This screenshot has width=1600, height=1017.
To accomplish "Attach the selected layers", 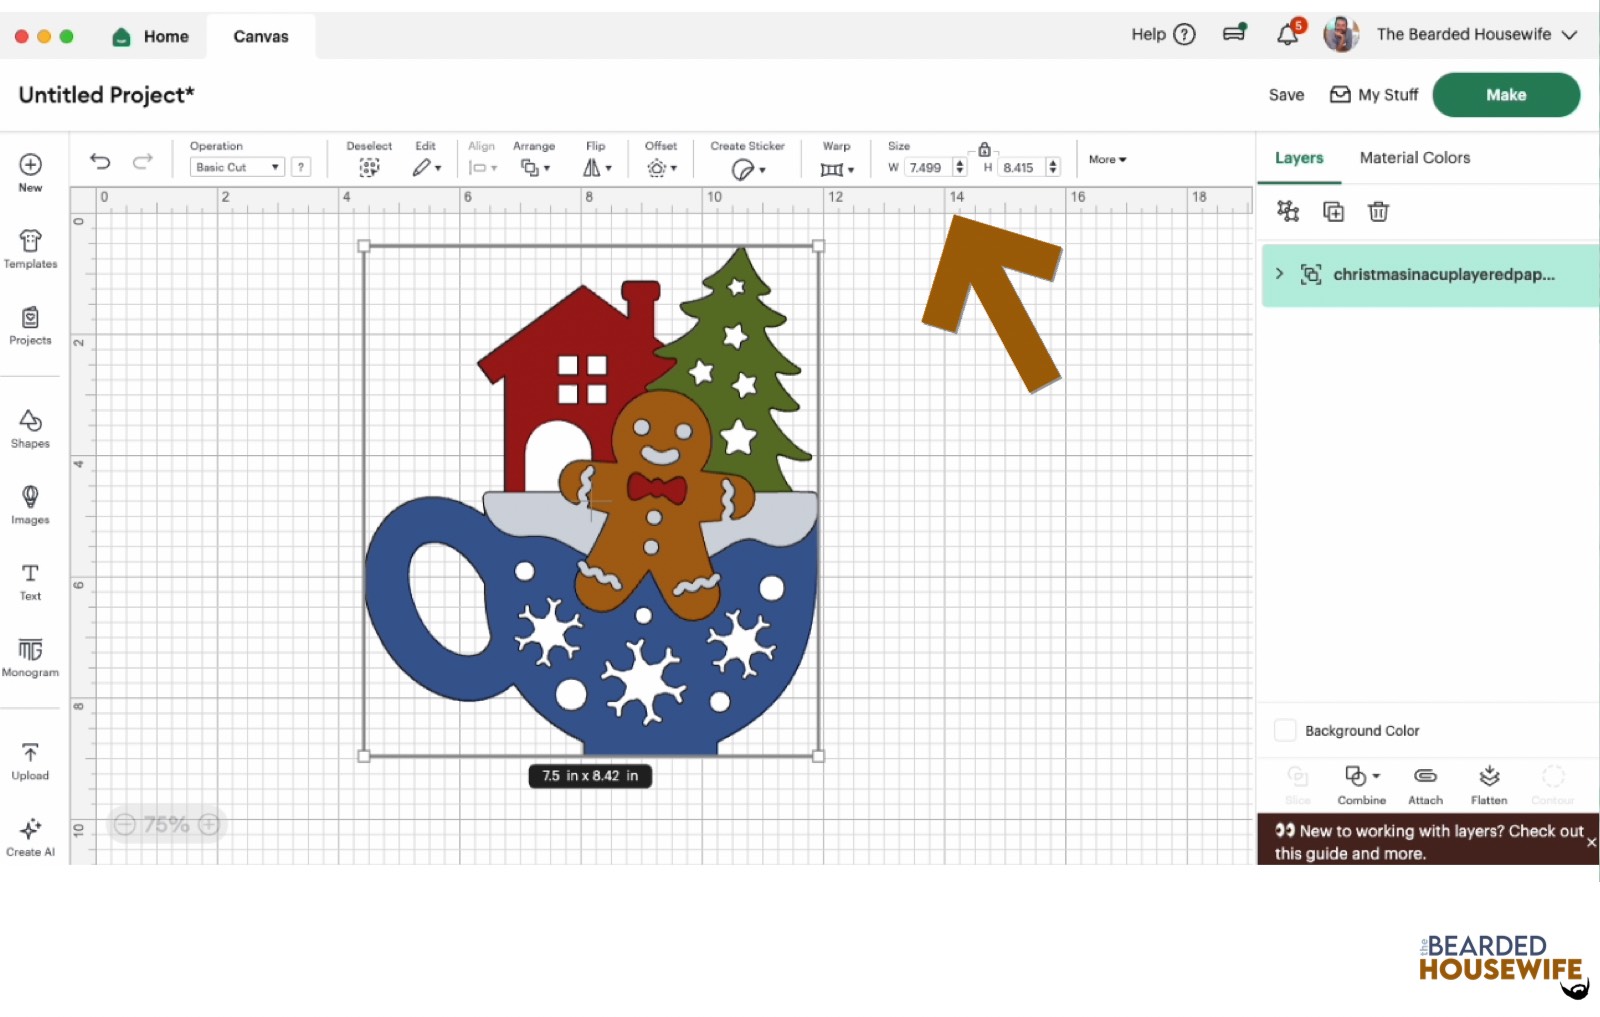I will click(x=1425, y=783).
